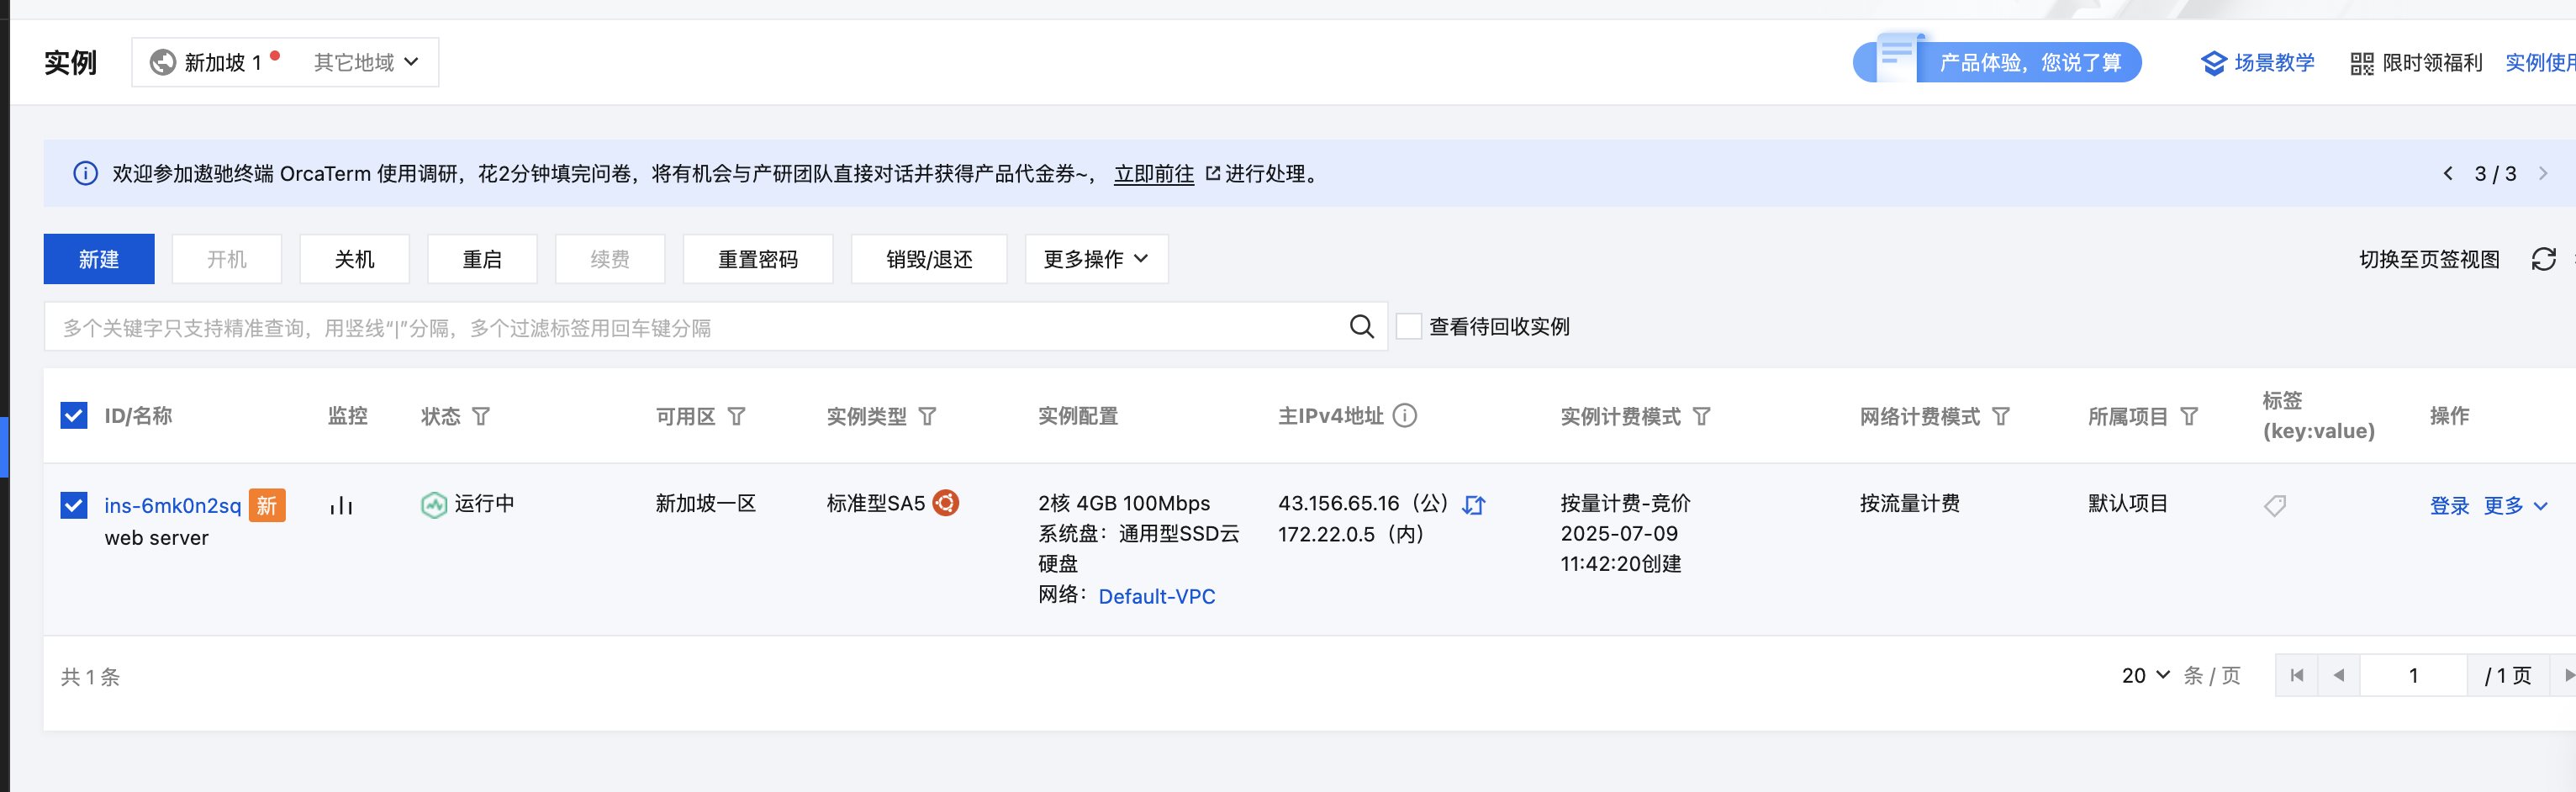Click the 重置密码 reset password button

pos(758,259)
